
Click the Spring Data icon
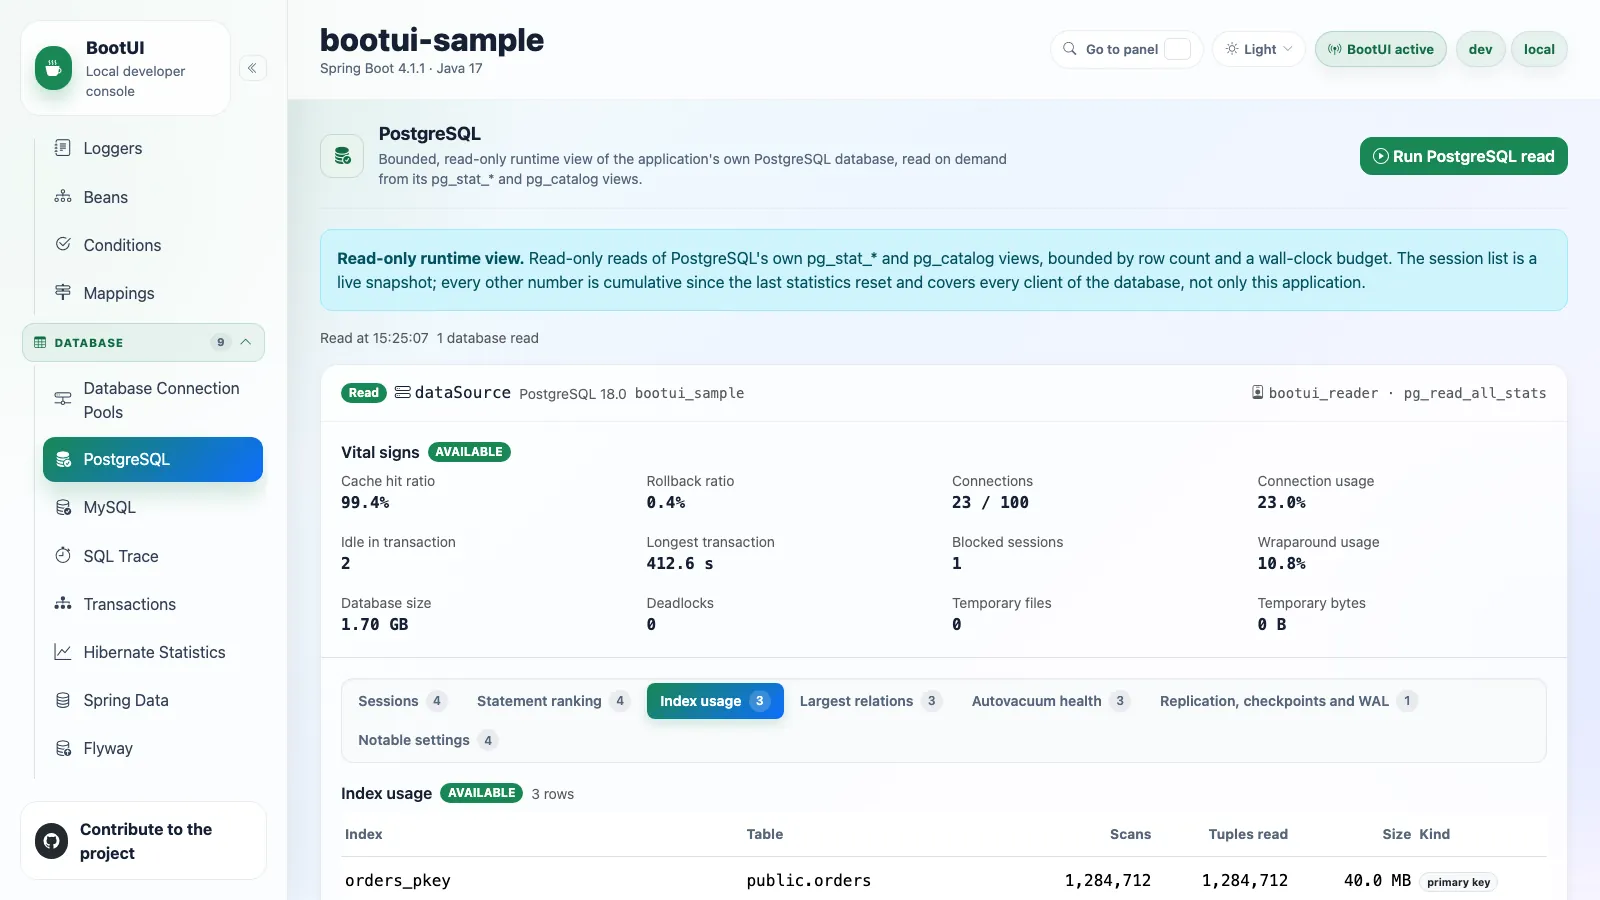(63, 700)
